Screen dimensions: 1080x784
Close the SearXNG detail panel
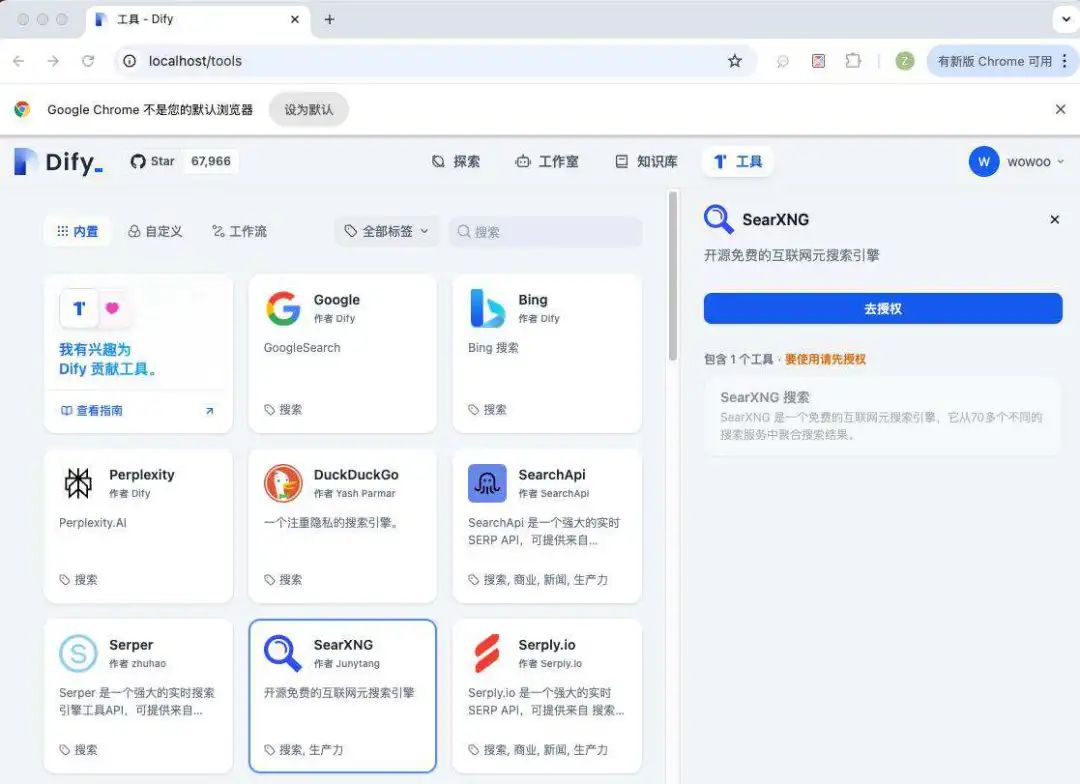[1055, 220]
